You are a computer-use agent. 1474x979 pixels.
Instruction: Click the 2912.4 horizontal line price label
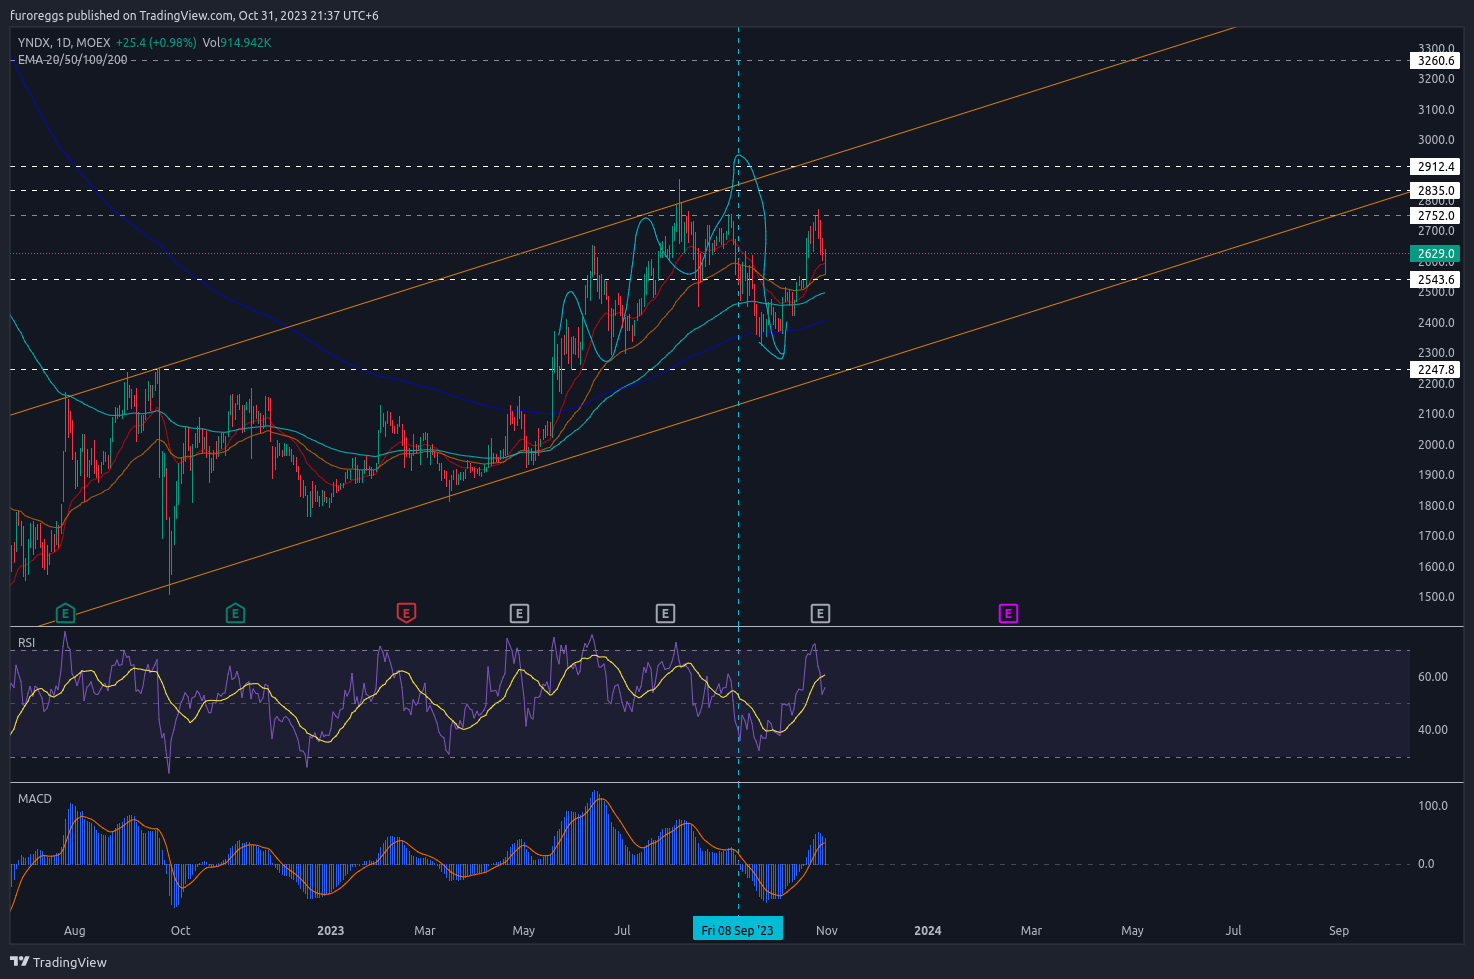coord(1436,167)
